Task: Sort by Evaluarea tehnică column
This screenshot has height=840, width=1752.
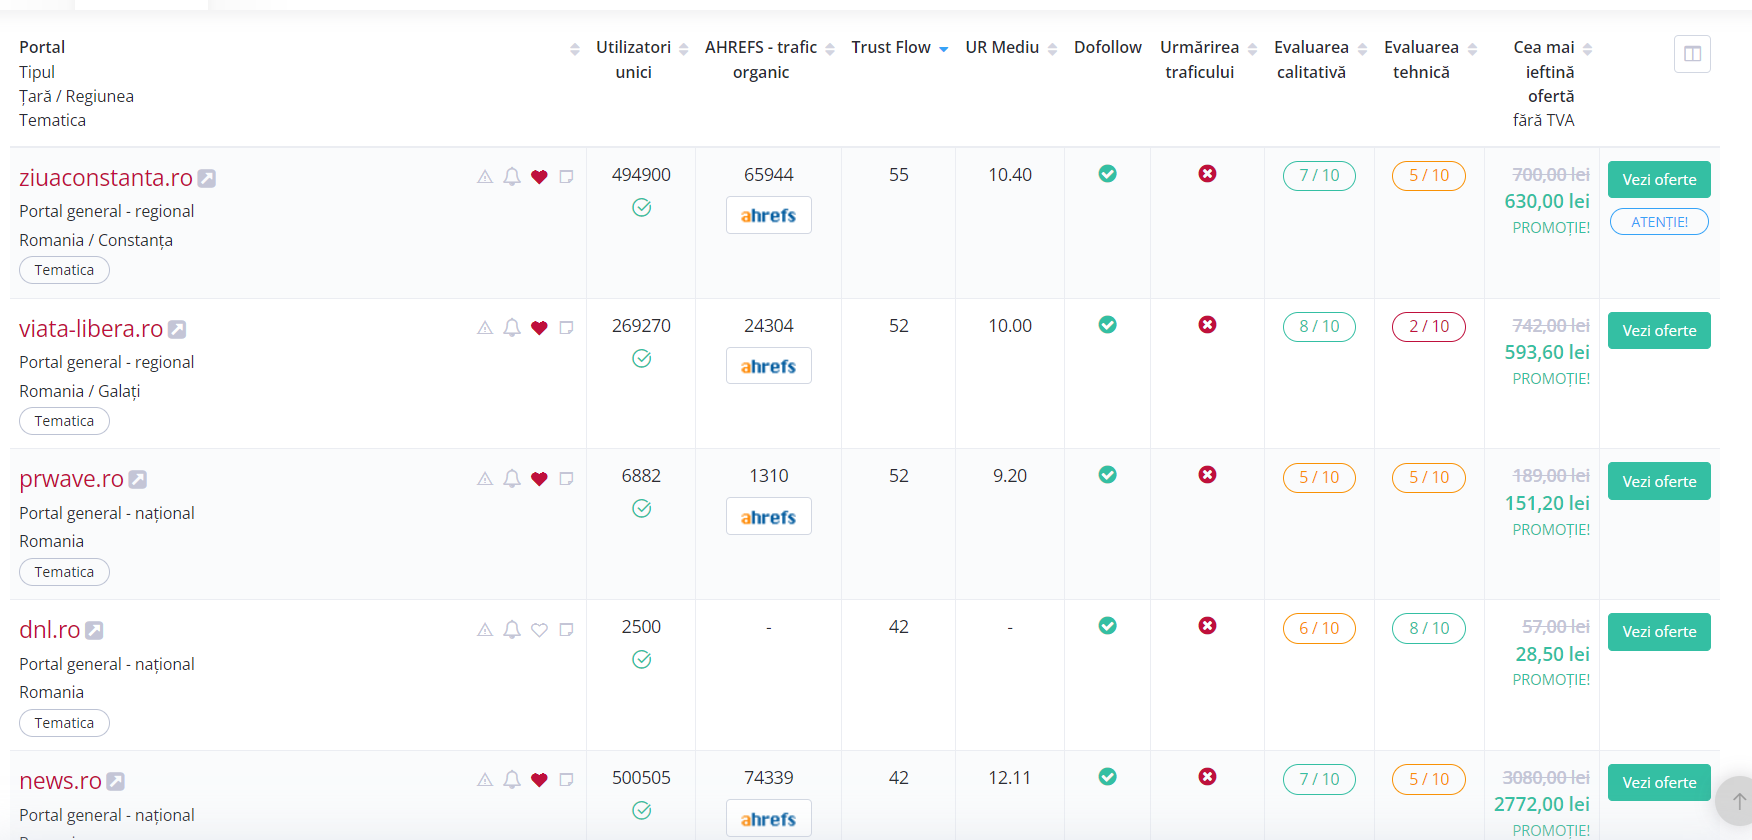Action: pos(1472,49)
